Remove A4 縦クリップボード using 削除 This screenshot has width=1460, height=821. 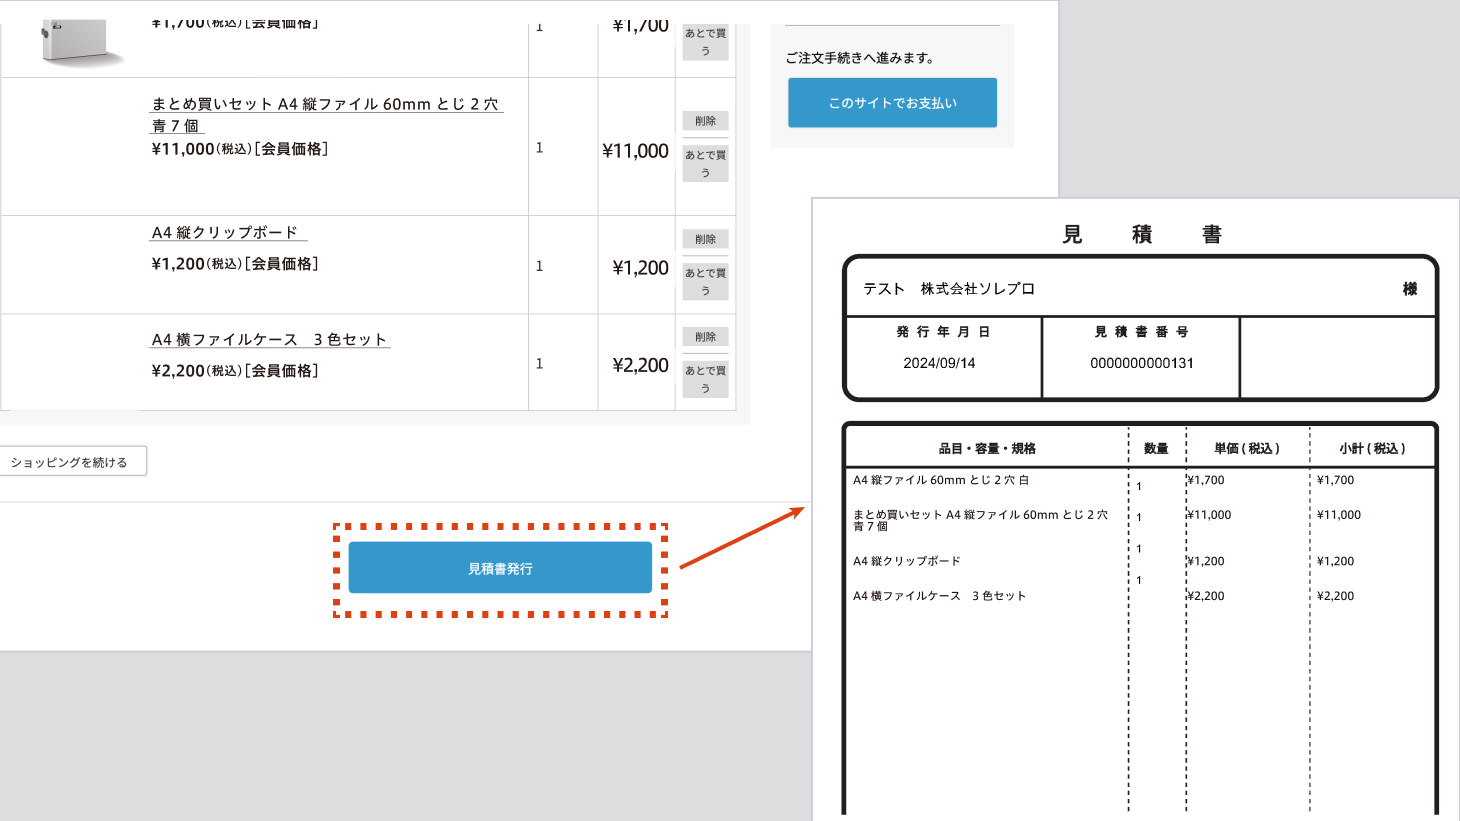(x=705, y=239)
